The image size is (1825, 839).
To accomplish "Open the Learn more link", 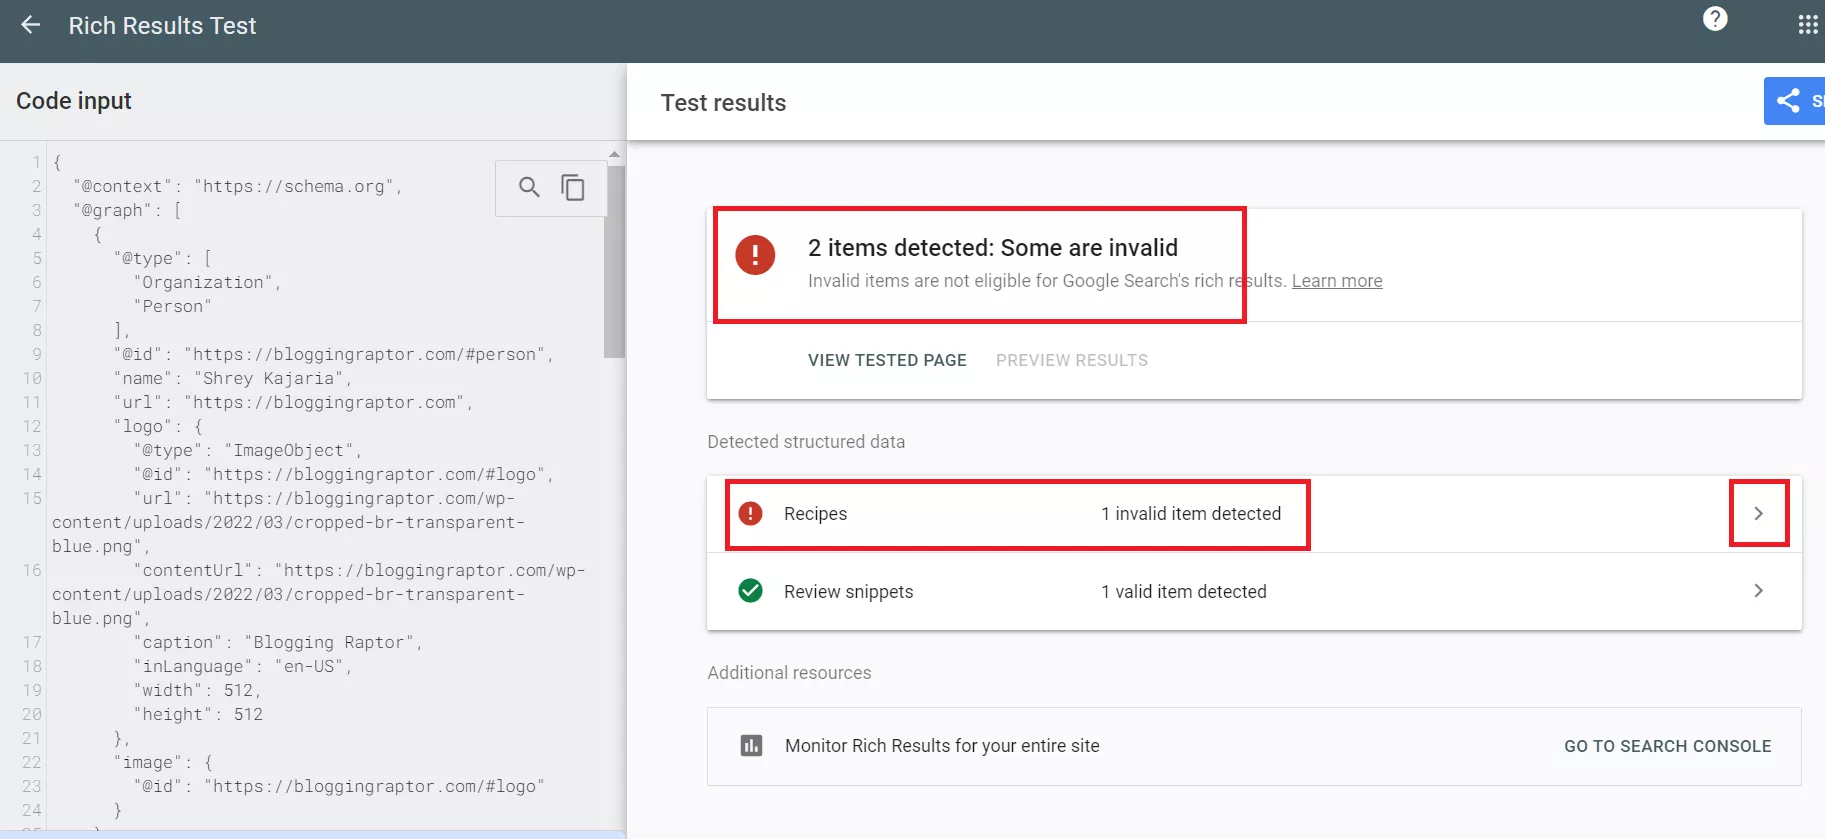I will 1337,281.
